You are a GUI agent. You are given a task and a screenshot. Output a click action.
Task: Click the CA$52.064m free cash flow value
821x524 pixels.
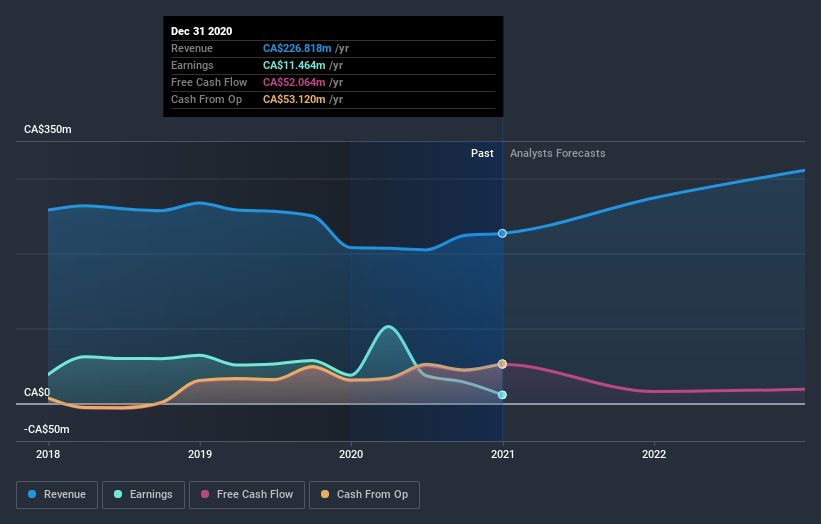pyautogui.click(x=294, y=82)
